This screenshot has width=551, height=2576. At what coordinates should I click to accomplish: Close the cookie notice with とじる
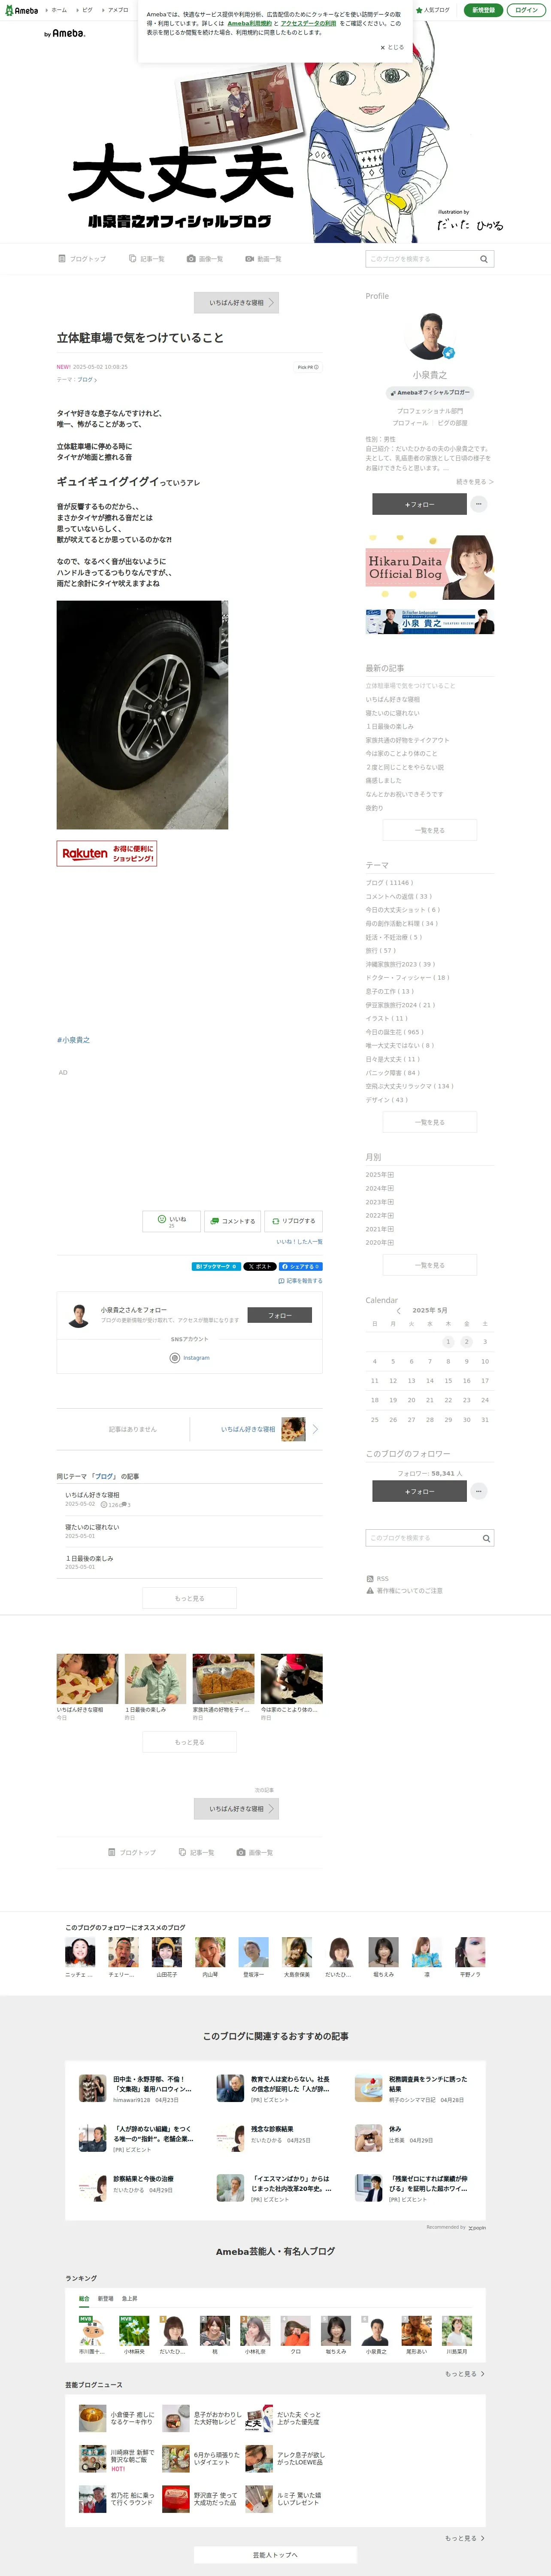click(392, 47)
